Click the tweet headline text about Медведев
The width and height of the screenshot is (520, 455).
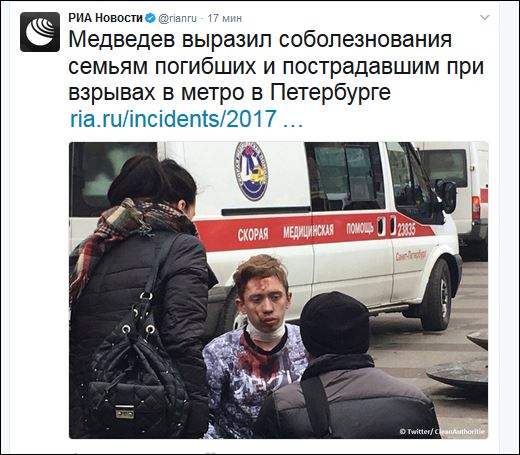276,66
